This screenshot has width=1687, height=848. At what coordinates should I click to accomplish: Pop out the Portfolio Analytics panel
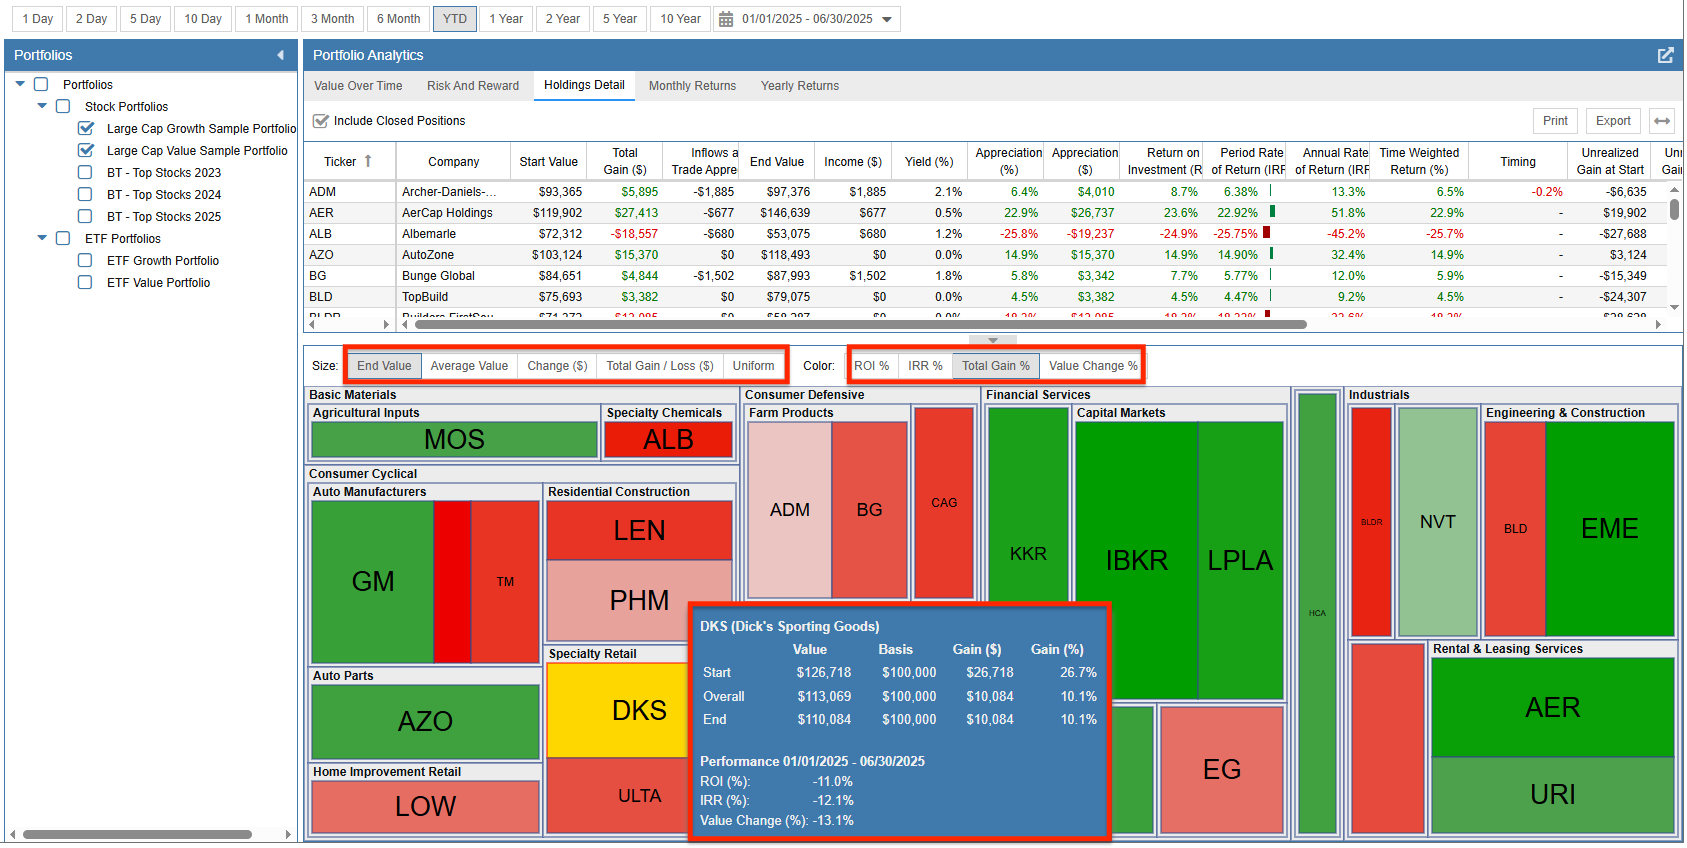coord(1665,55)
